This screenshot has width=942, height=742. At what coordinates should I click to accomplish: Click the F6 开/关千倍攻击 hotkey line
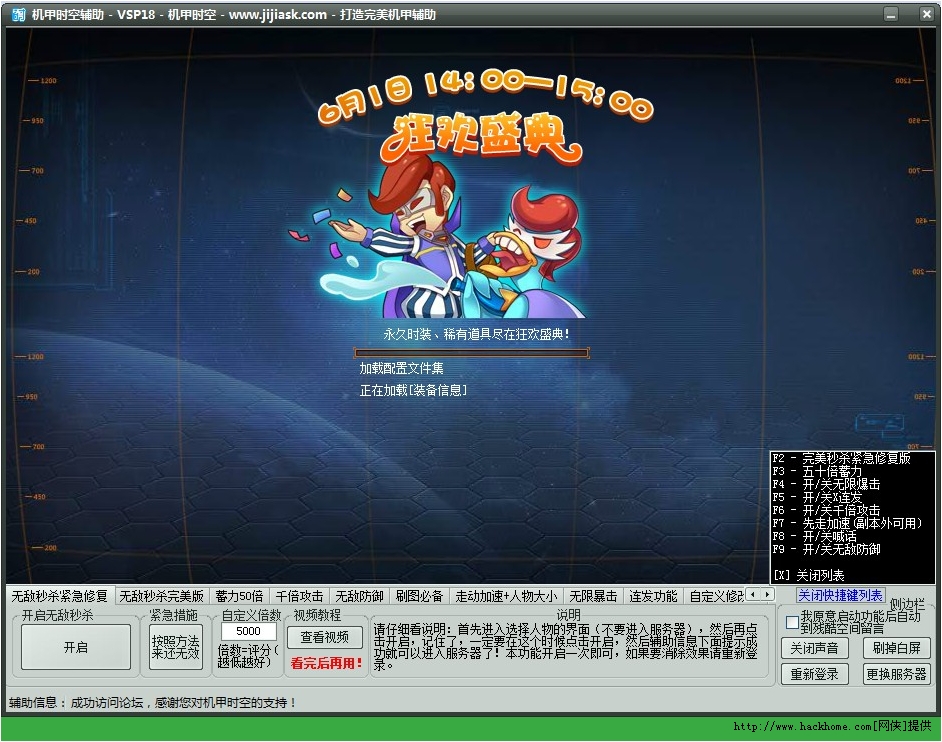(826, 510)
